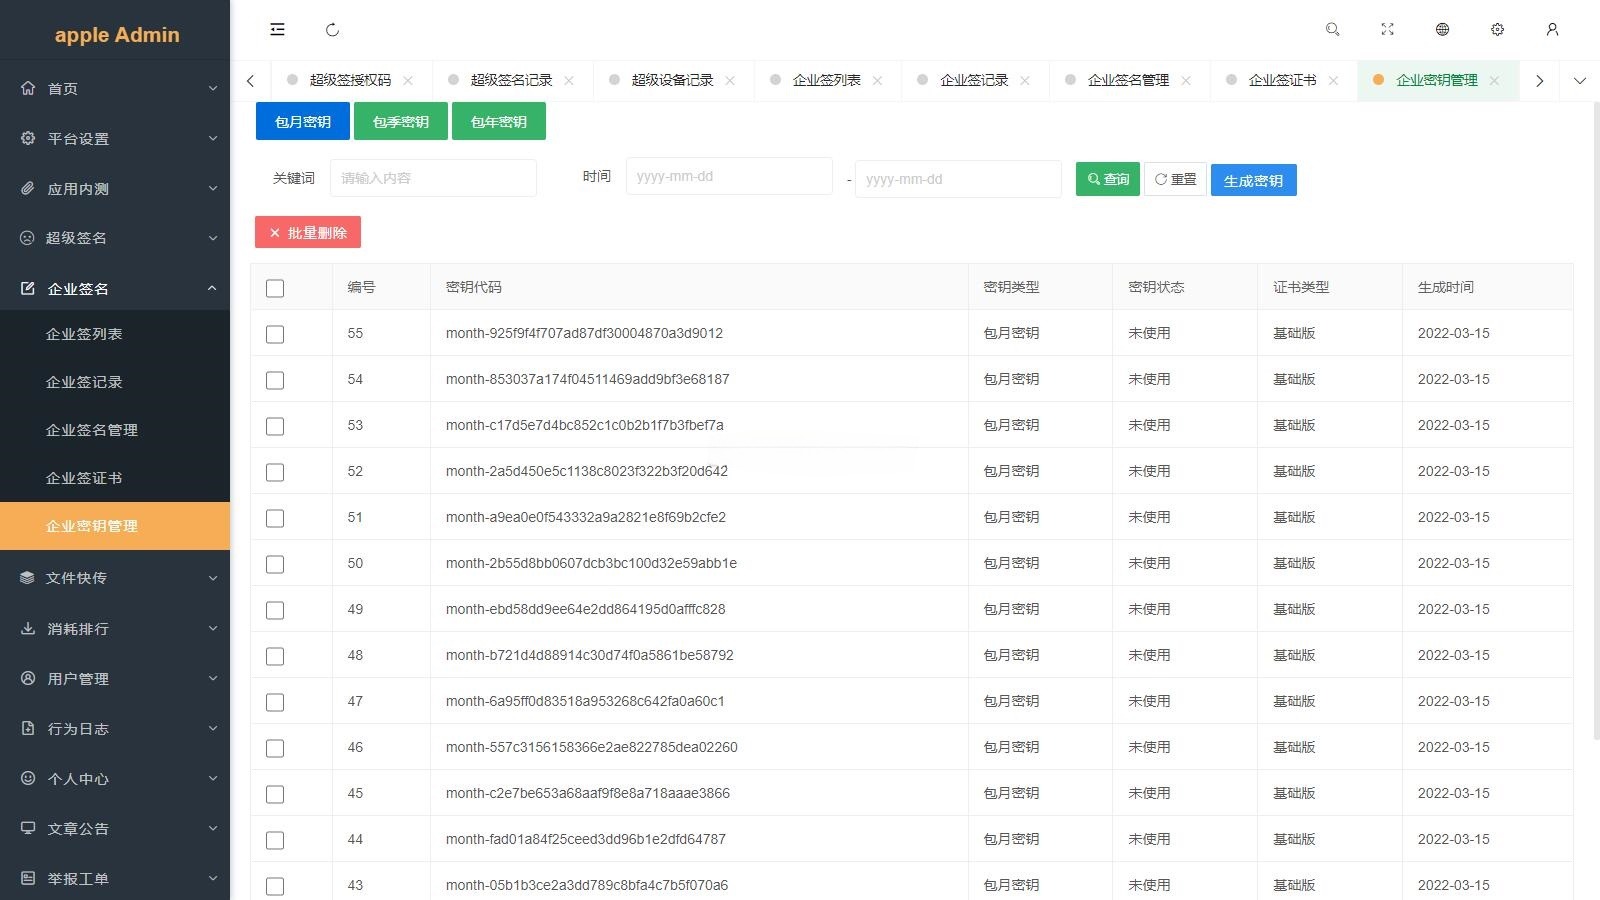Open the 企业签证书 tab

[x=1281, y=80]
